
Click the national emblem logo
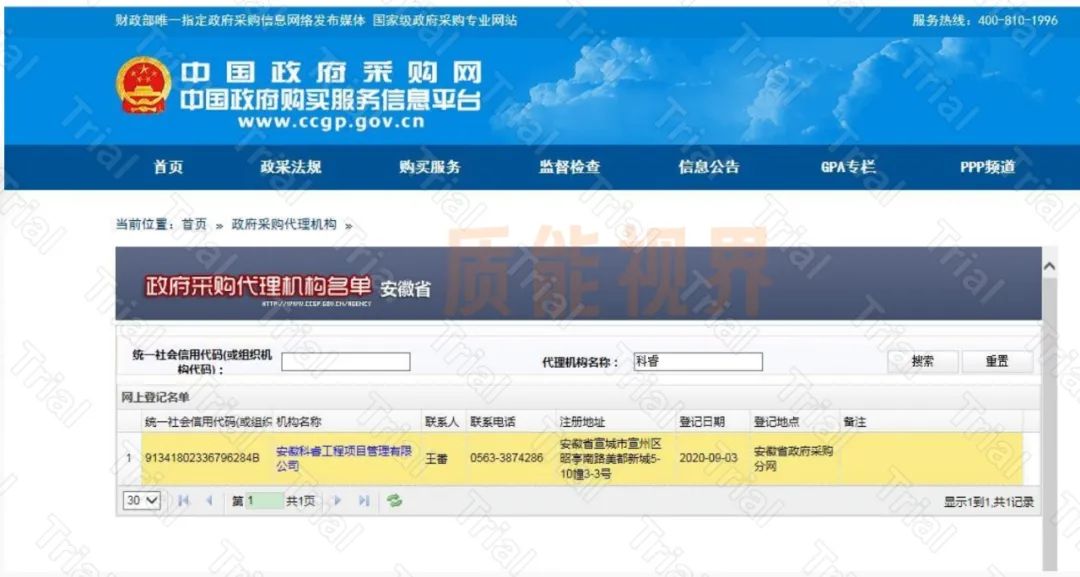pos(143,85)
